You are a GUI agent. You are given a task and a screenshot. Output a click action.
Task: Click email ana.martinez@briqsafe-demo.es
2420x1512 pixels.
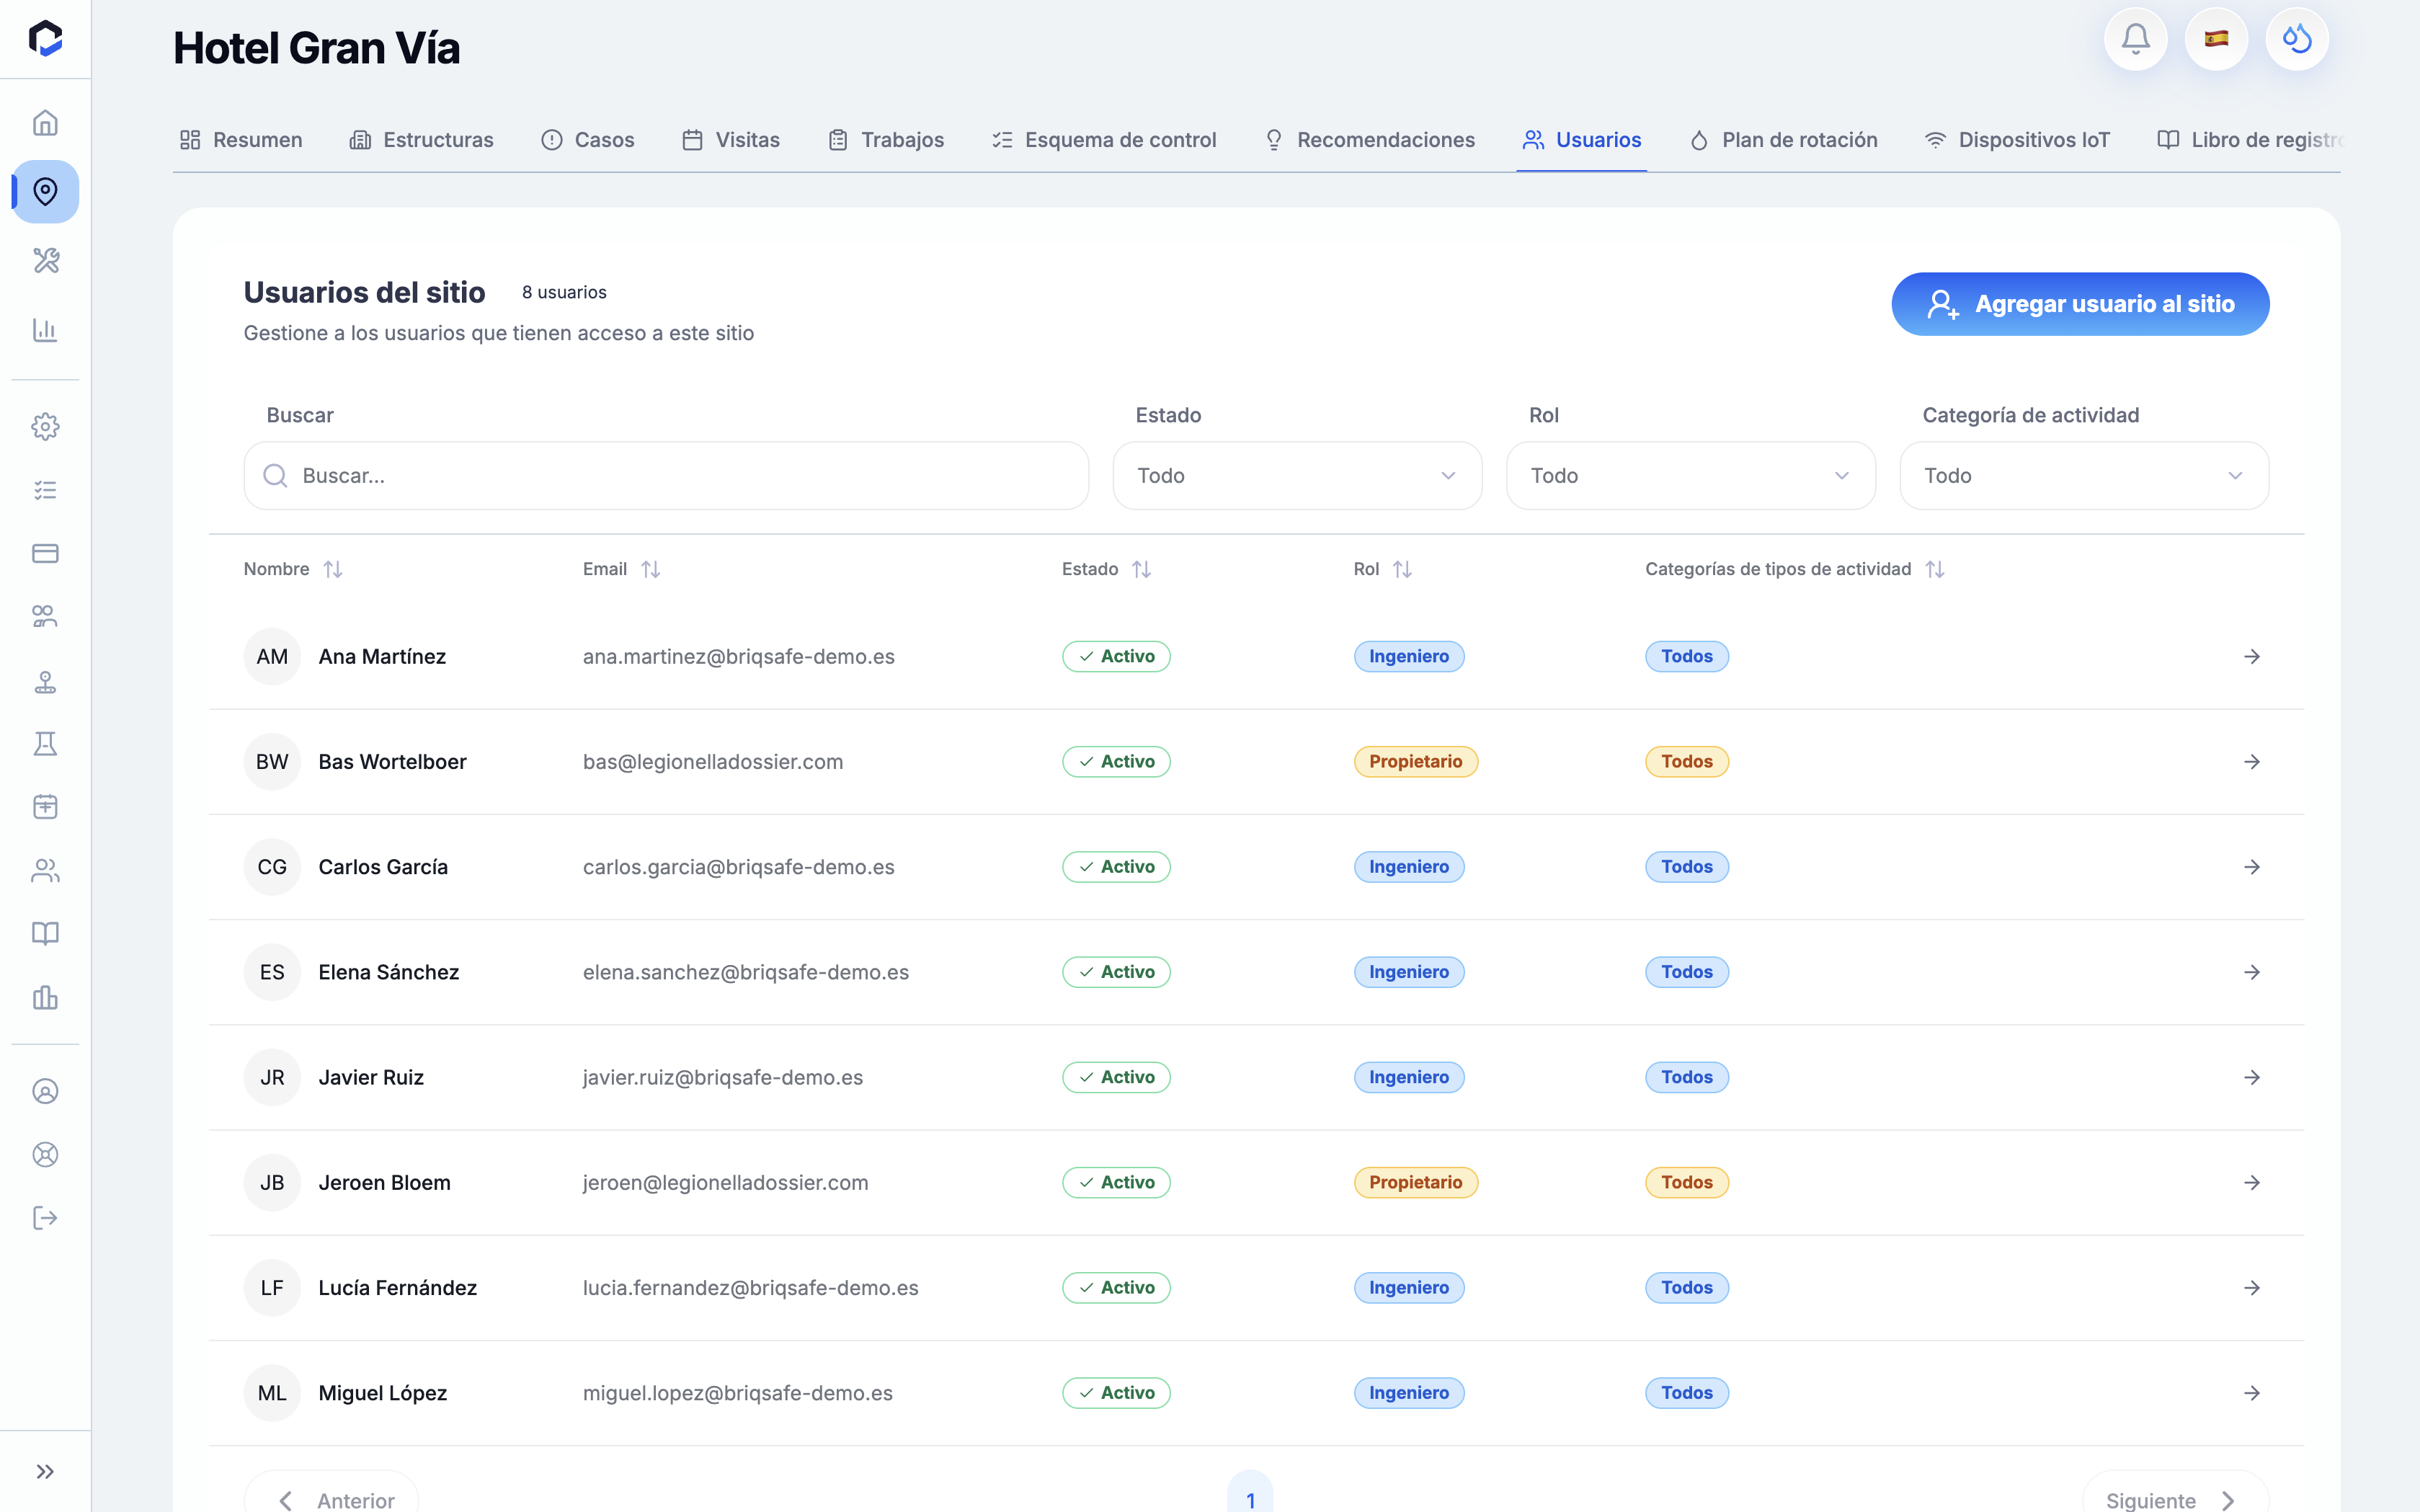click(739, 657)
